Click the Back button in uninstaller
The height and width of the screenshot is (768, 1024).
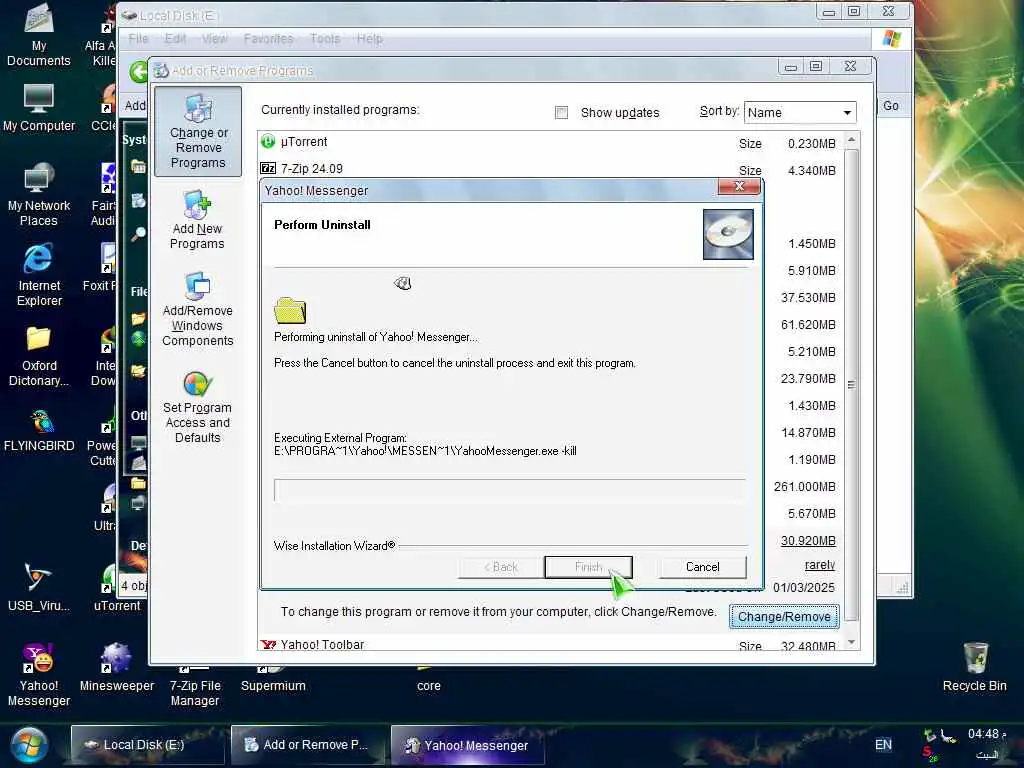coord(501,567)
